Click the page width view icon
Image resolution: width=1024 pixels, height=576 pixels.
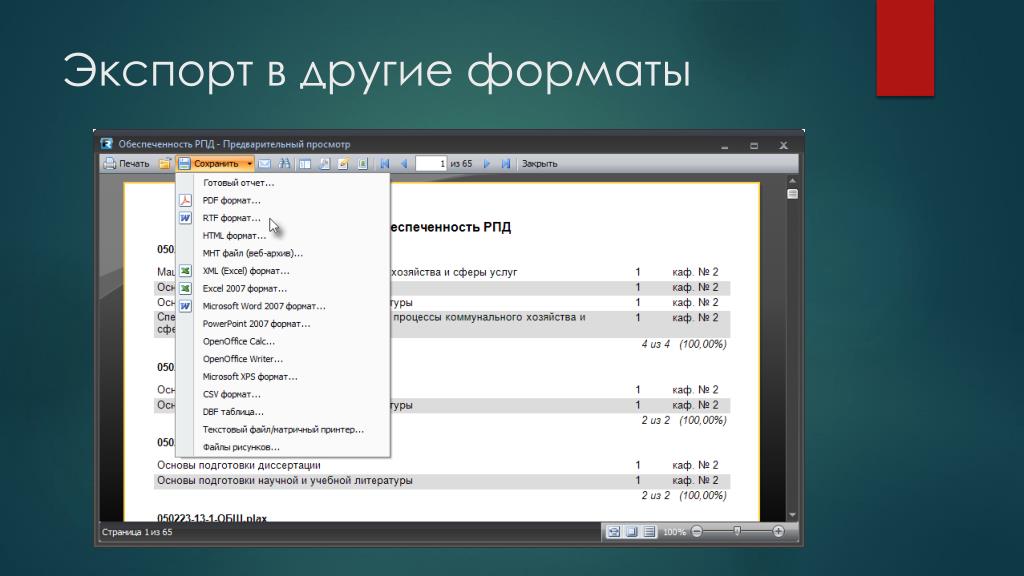tap(613, 532)
